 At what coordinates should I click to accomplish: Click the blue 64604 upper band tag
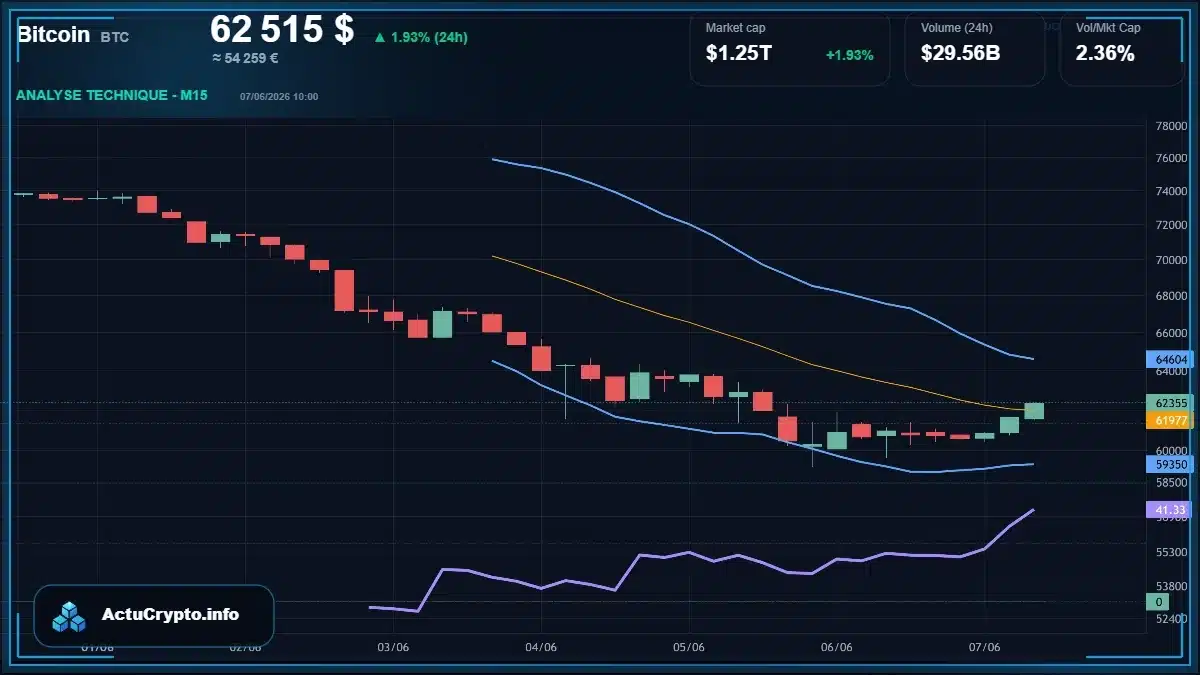(x=1170, y=359)
